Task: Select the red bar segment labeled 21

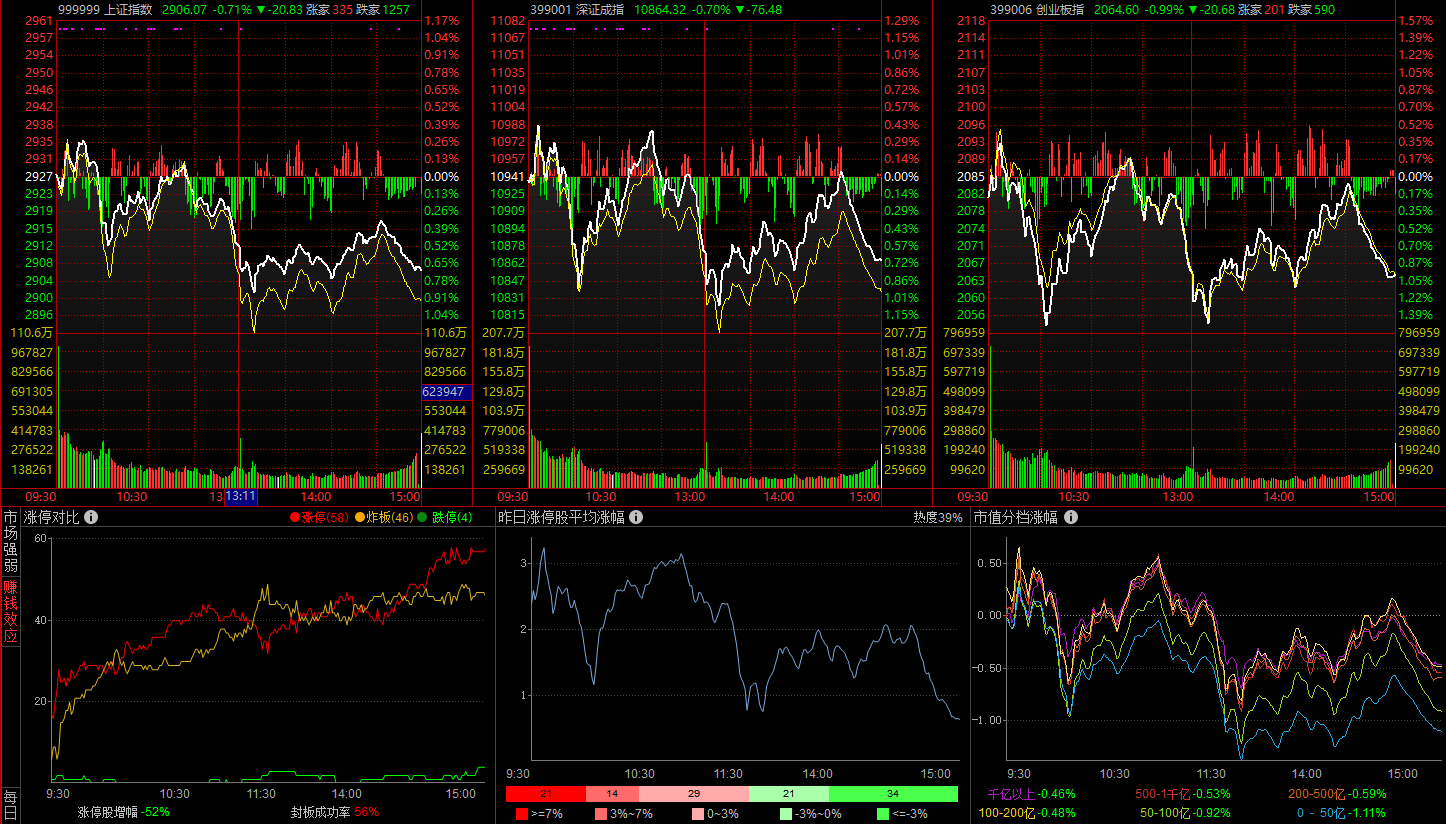Action: coord(545,794)
